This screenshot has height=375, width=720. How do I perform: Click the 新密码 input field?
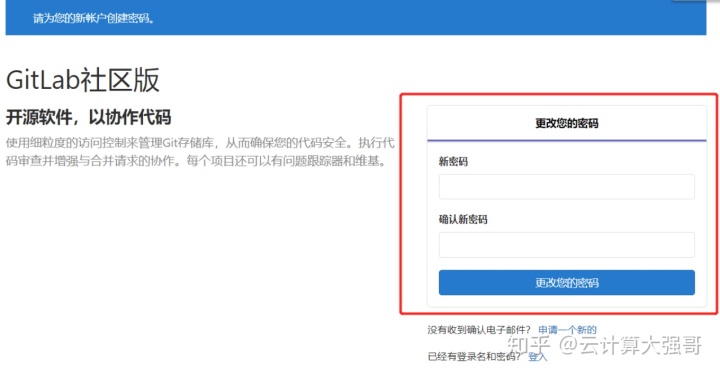567,186
